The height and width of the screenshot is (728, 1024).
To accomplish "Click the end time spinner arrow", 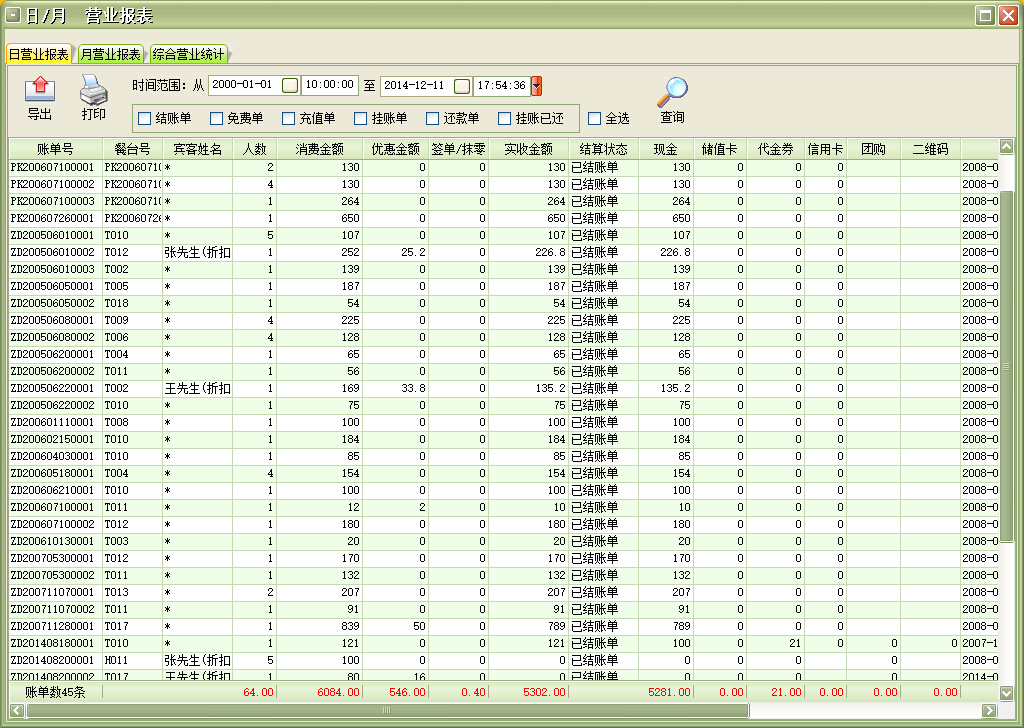I will tap(537, 86).
